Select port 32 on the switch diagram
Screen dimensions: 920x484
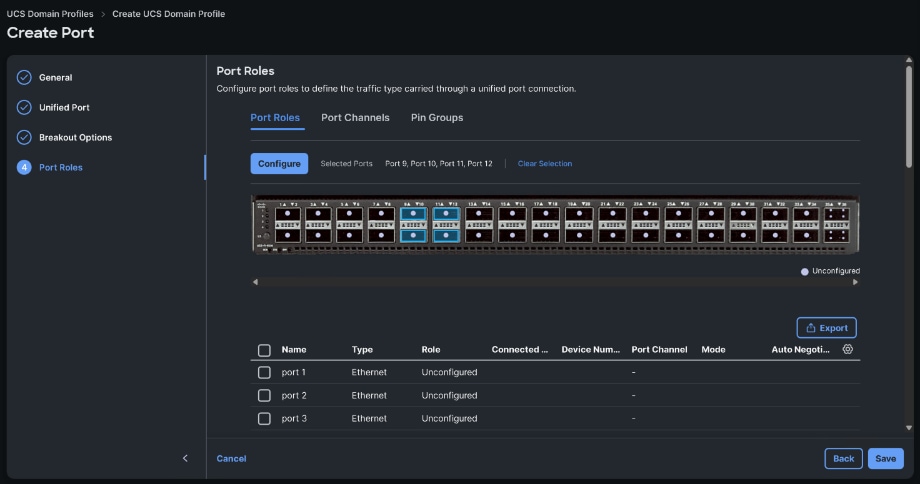(774, 235)
